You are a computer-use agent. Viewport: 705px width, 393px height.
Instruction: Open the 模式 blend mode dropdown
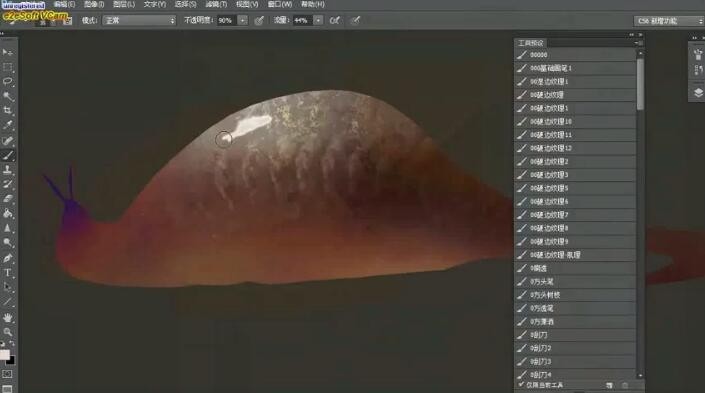[139, 20]
